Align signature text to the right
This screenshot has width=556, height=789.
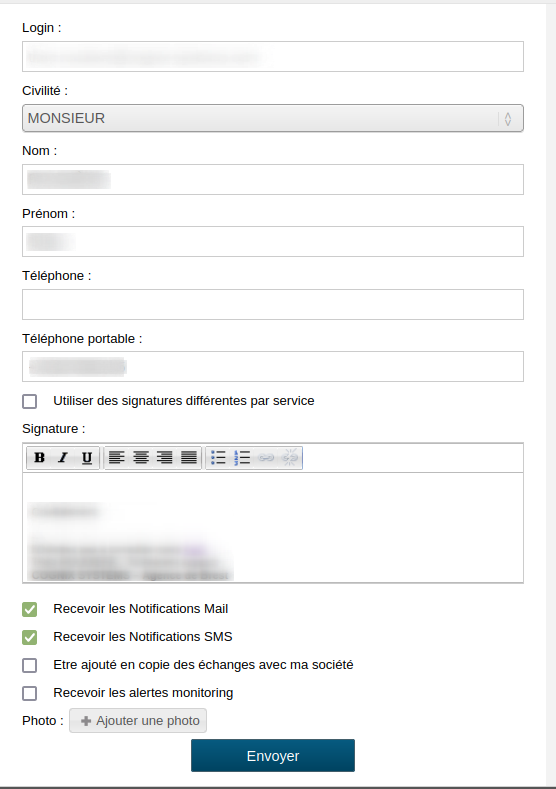(165, 457)
